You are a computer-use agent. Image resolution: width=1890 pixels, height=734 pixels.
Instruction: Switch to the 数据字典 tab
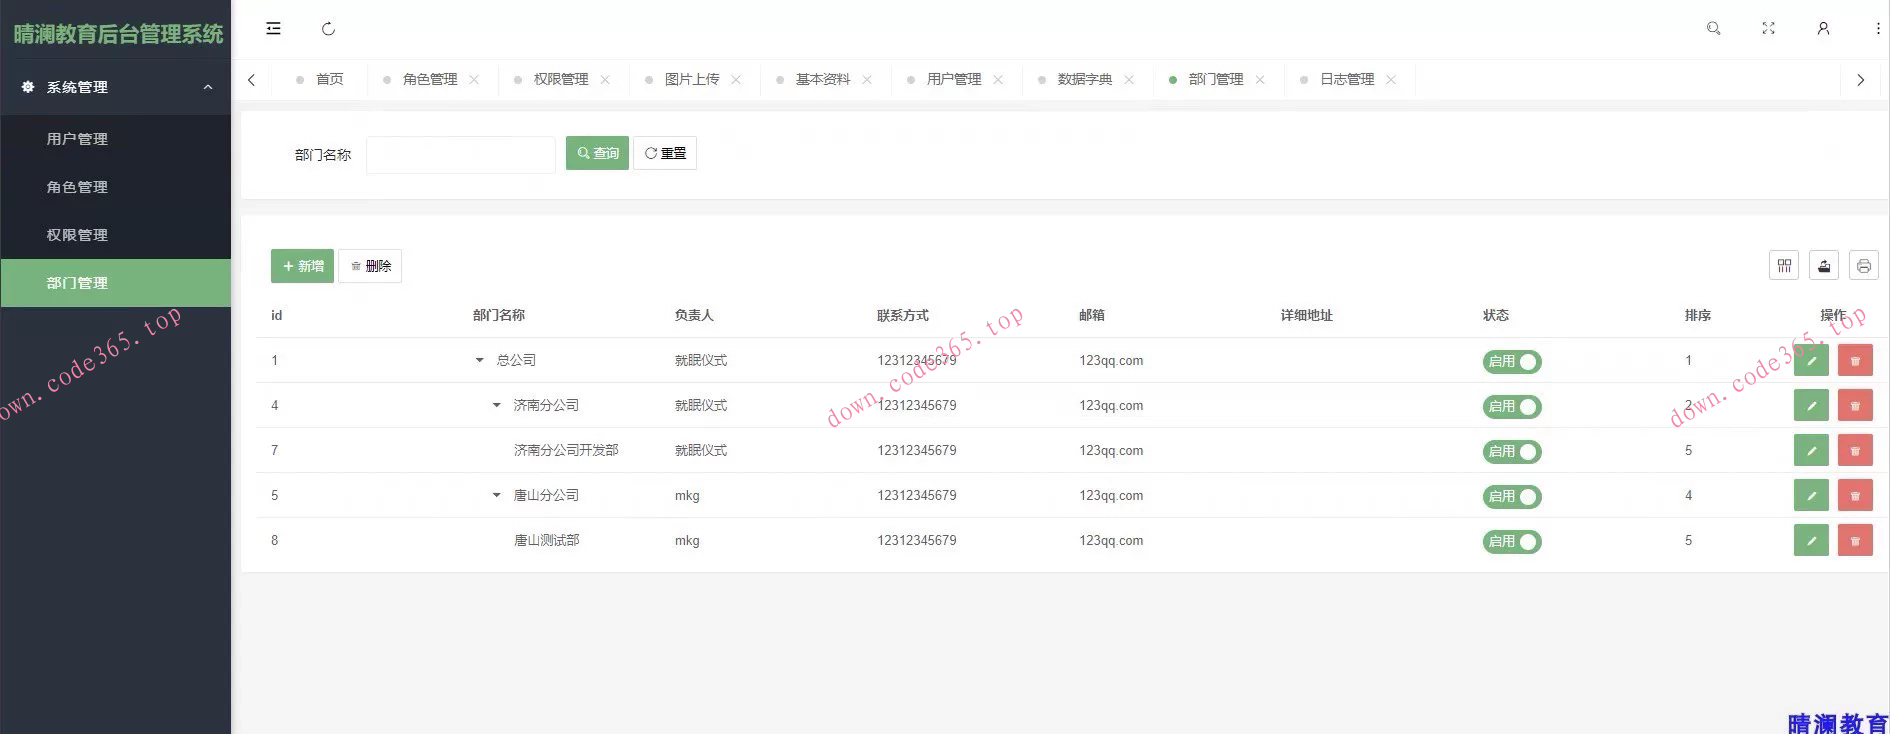[1085, 79]
